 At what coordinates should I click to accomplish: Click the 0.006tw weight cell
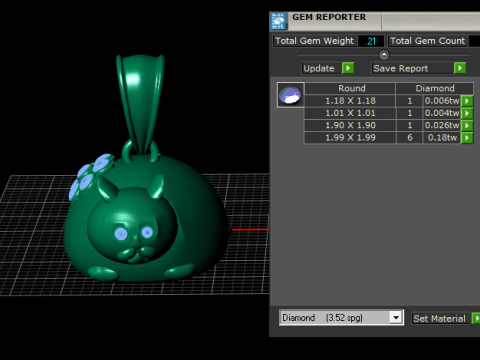(442, 101)
